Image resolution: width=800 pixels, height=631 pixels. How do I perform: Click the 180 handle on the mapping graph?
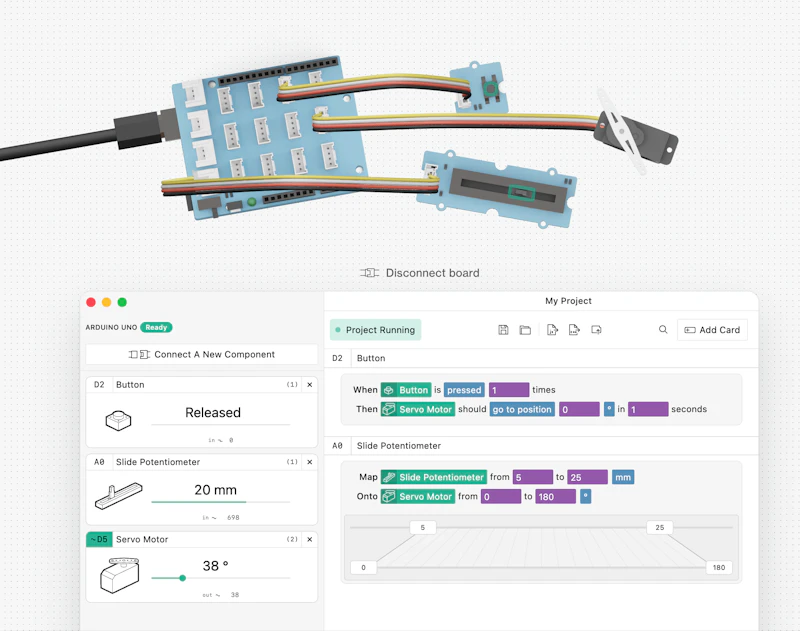(719, 567)
